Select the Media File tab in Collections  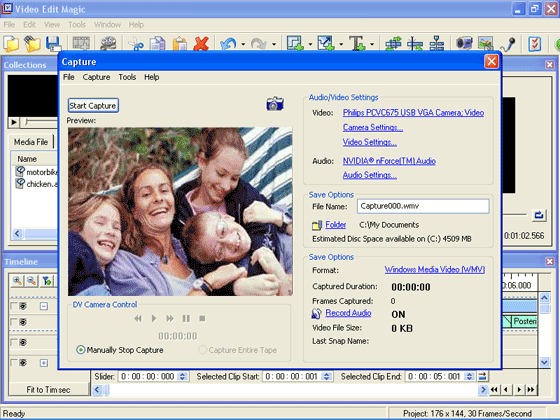point(31,142)
